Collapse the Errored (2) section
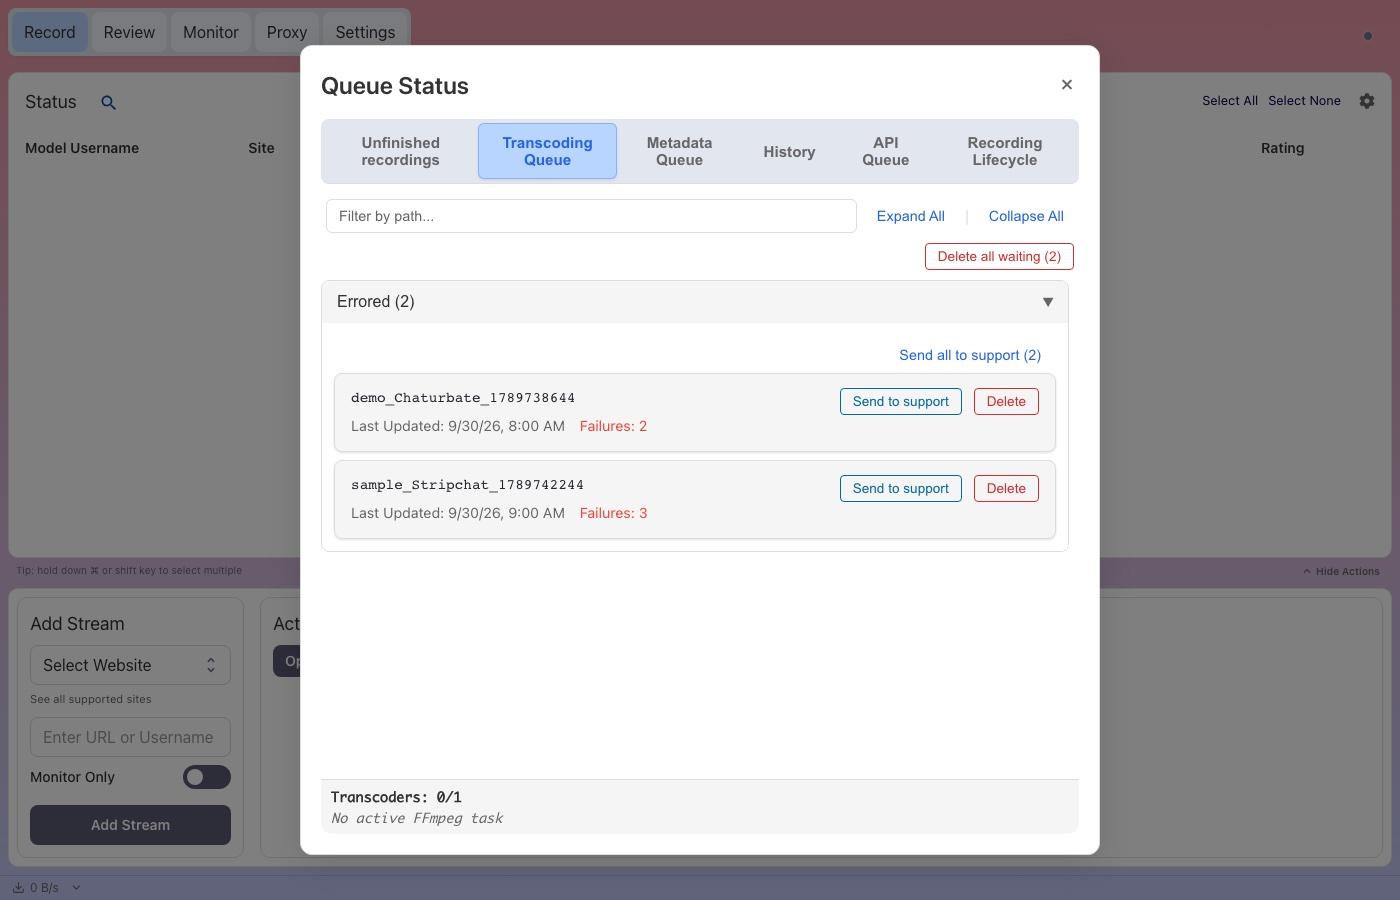The height and width of the screenshot is (900, 1400). [1048, 302]
